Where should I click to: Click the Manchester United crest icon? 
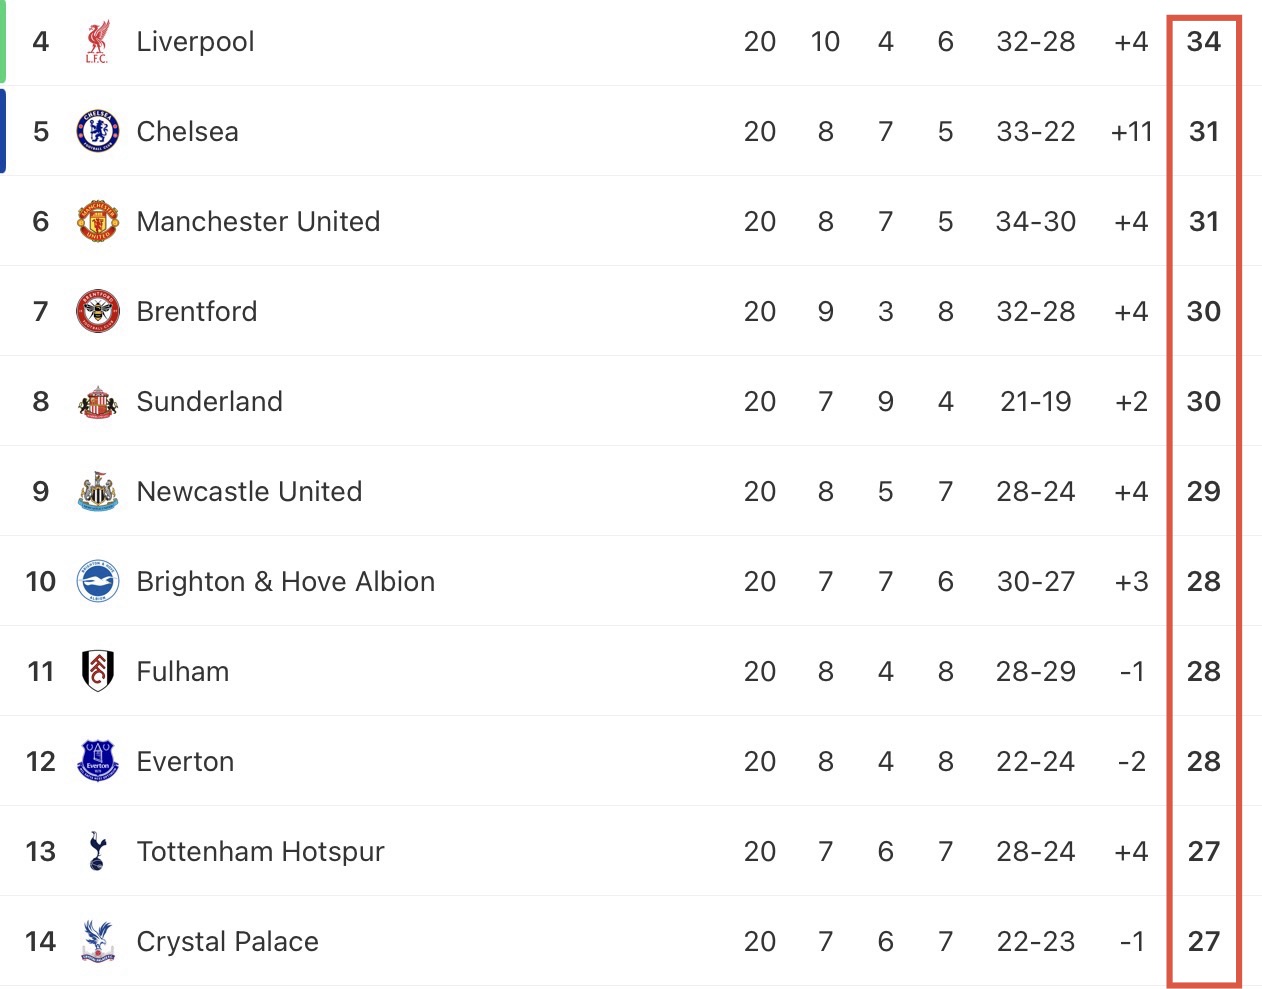click(98, 221)
